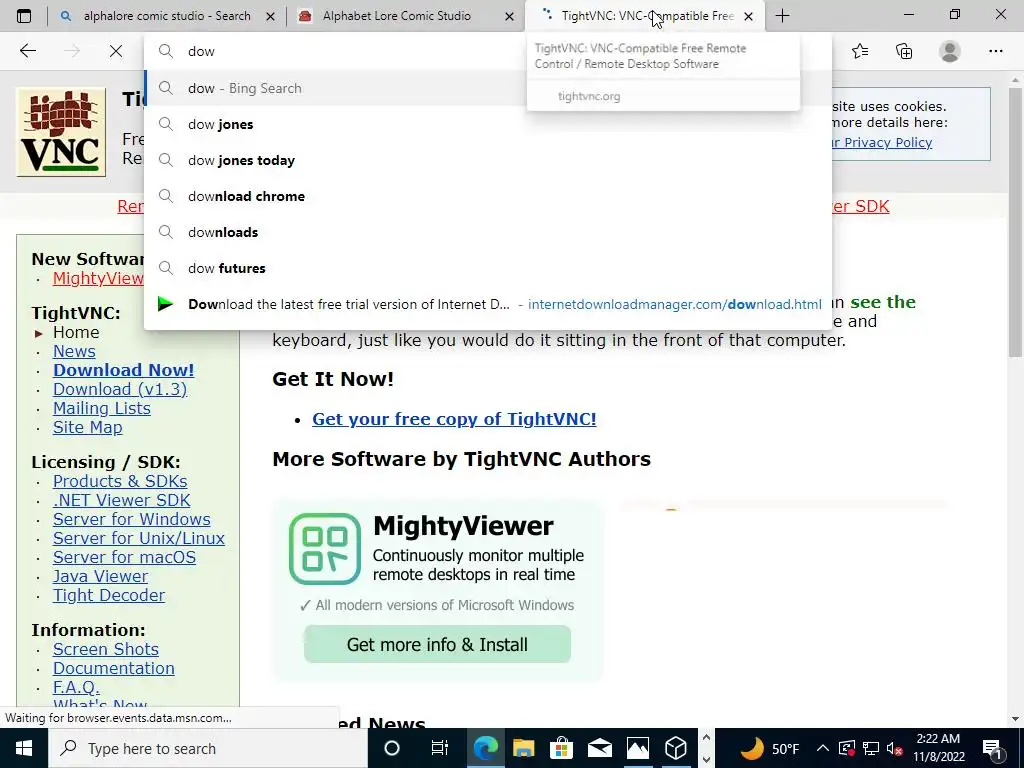Open Microsoft Store from the taskbar
The height and width of the screenshot is (768, 1024).
(561, 748)
